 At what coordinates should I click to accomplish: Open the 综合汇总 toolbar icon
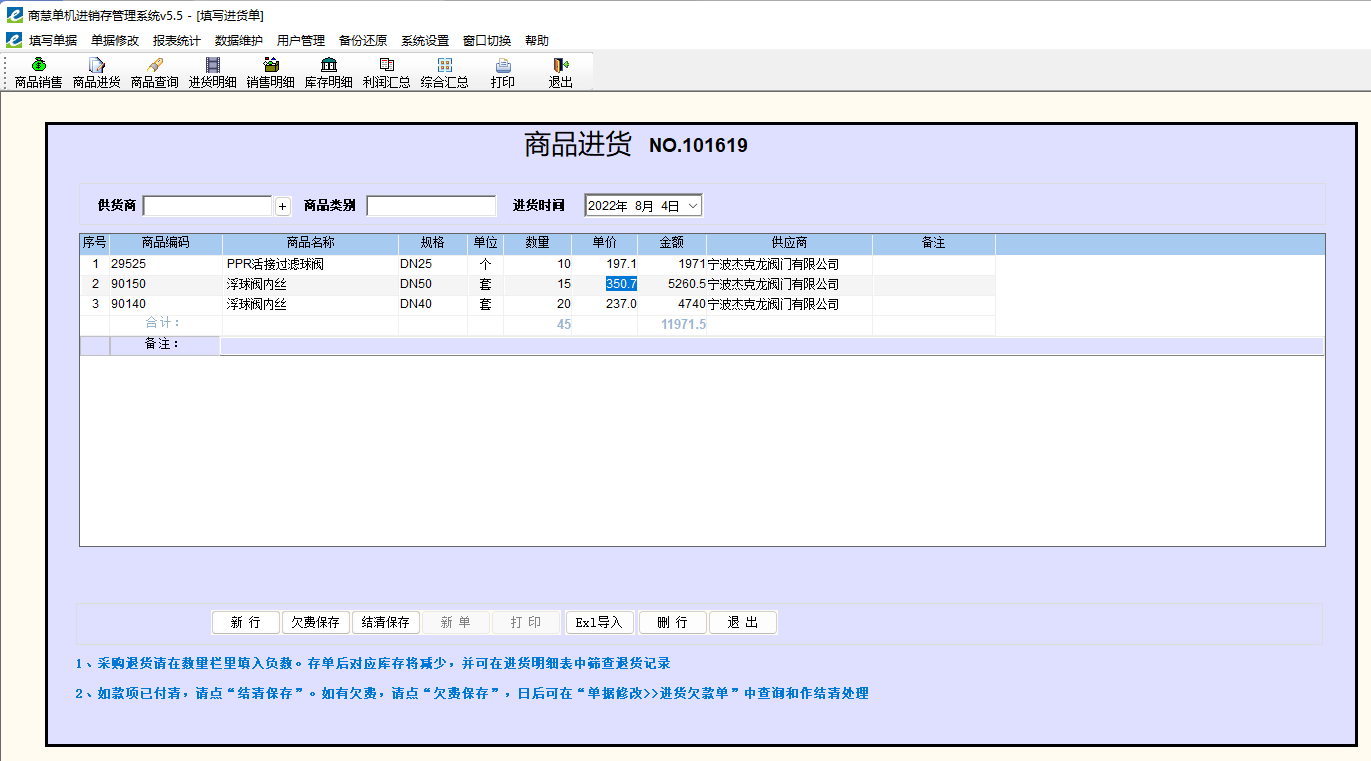445,73
